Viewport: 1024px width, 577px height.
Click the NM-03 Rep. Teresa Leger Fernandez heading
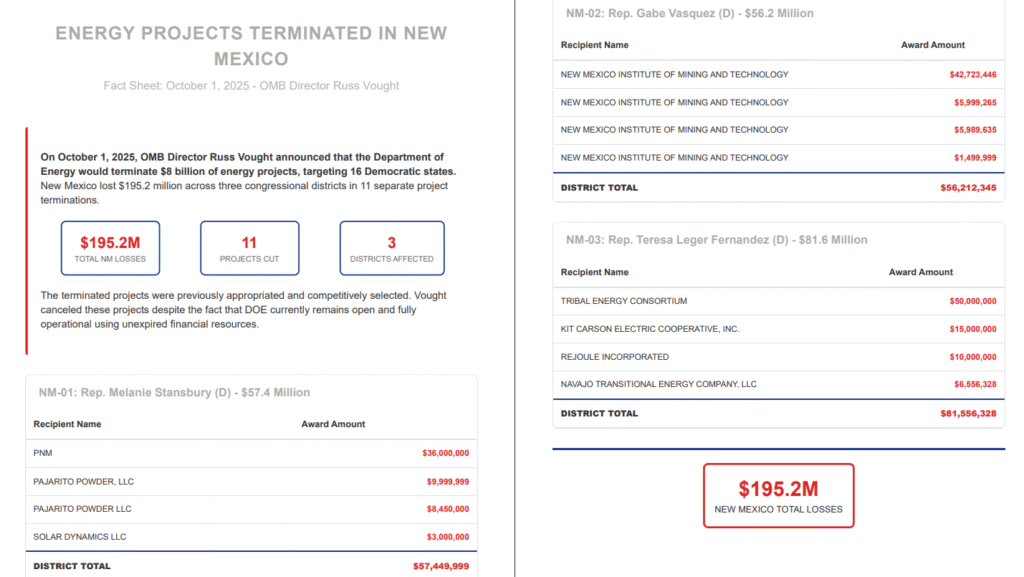pyautogui.click(x=716, y=240)
